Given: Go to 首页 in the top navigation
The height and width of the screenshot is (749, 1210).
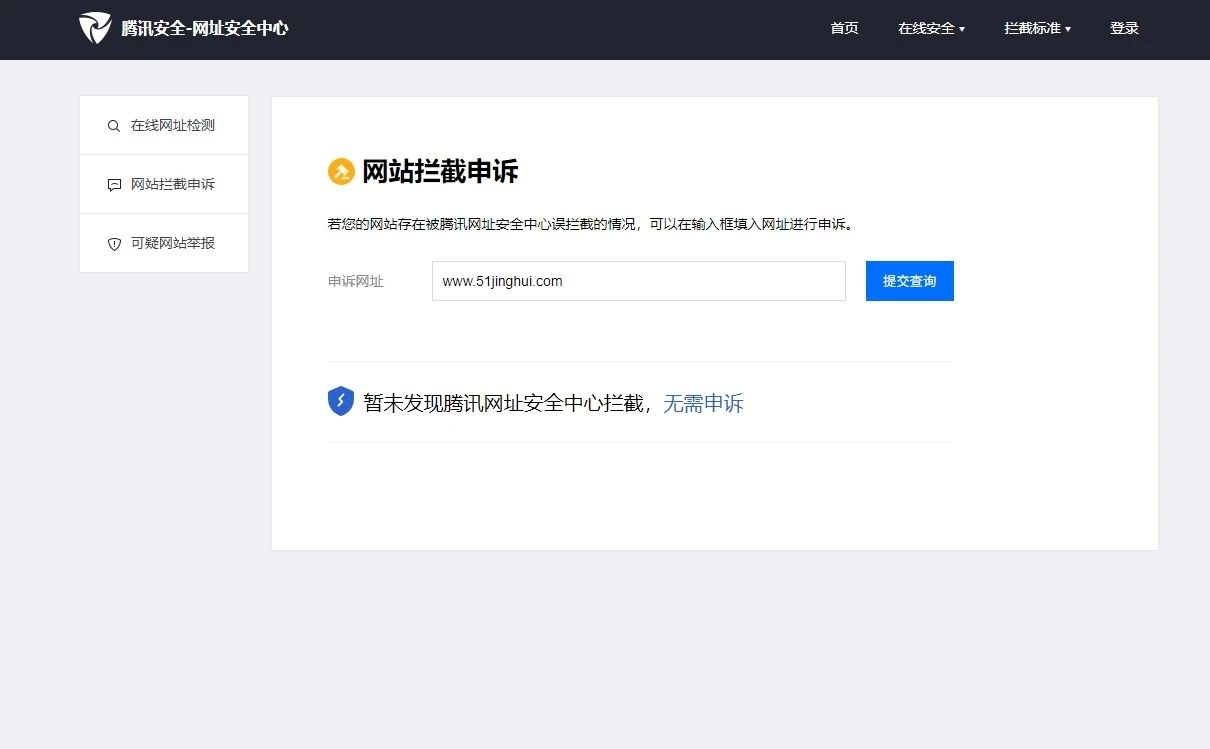Looking at the screenshot, I should 844,28.
